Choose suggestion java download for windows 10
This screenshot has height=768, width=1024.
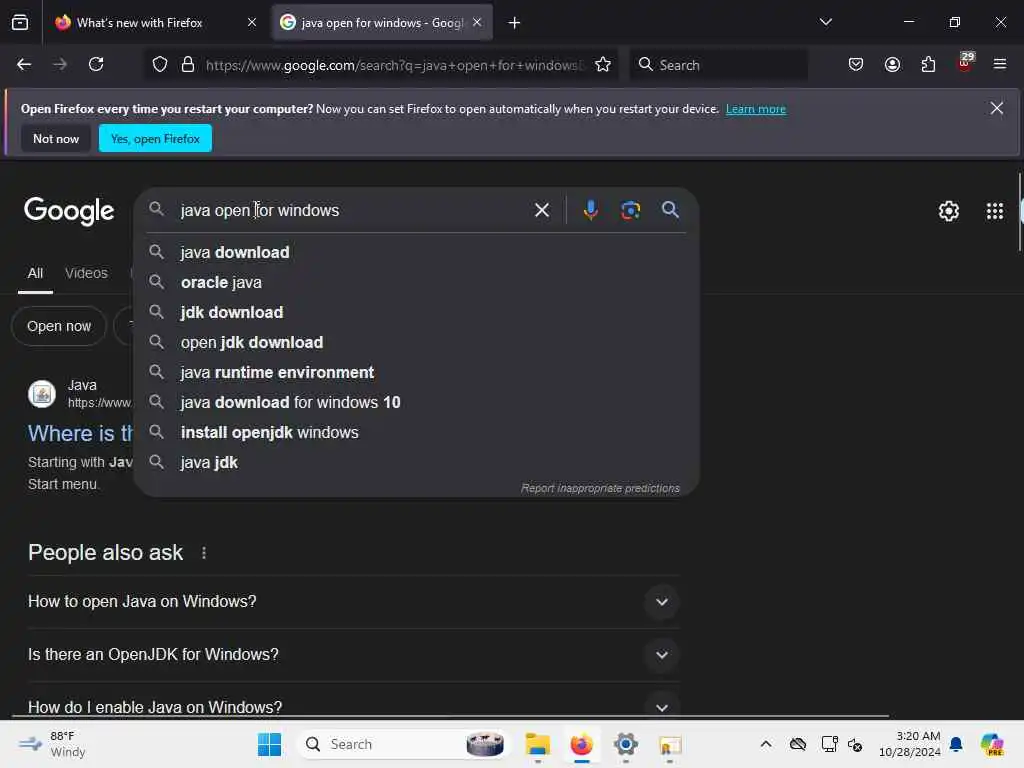(x=416, y=403)
